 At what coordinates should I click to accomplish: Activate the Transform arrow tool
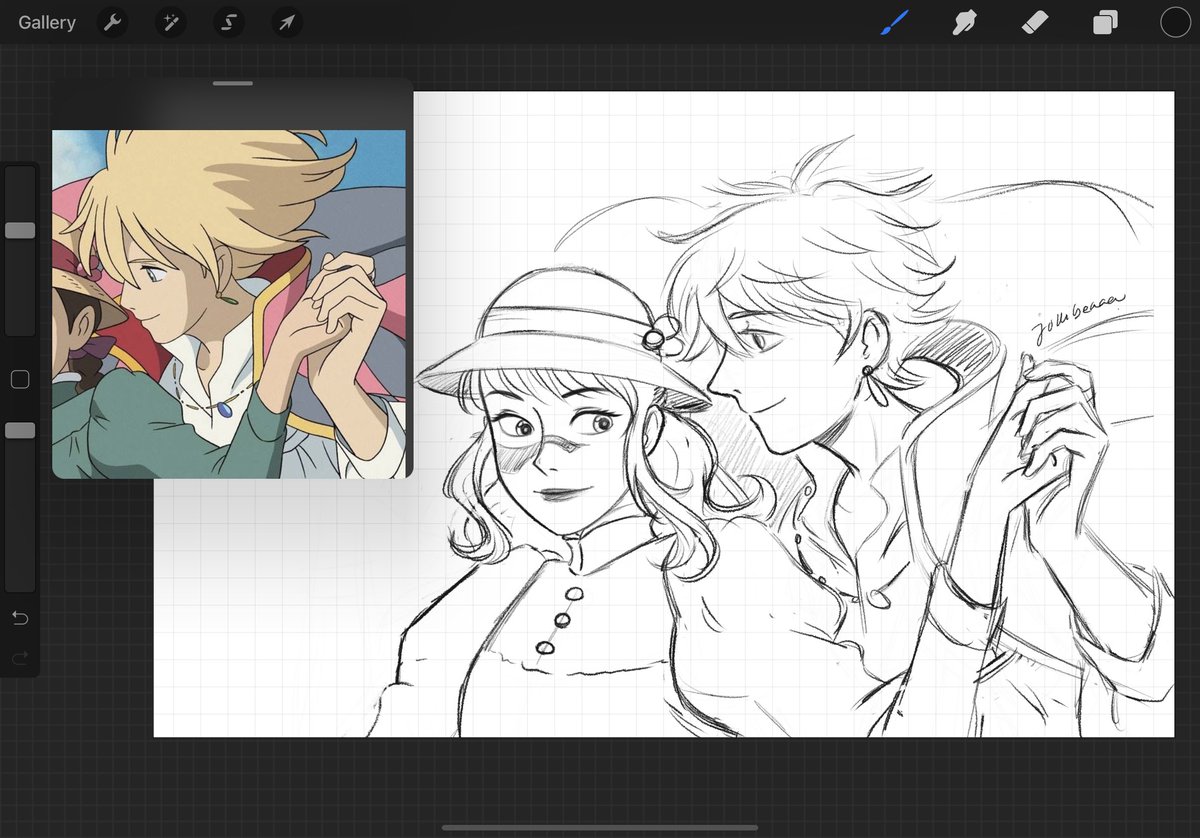click(x=287, y=22)
